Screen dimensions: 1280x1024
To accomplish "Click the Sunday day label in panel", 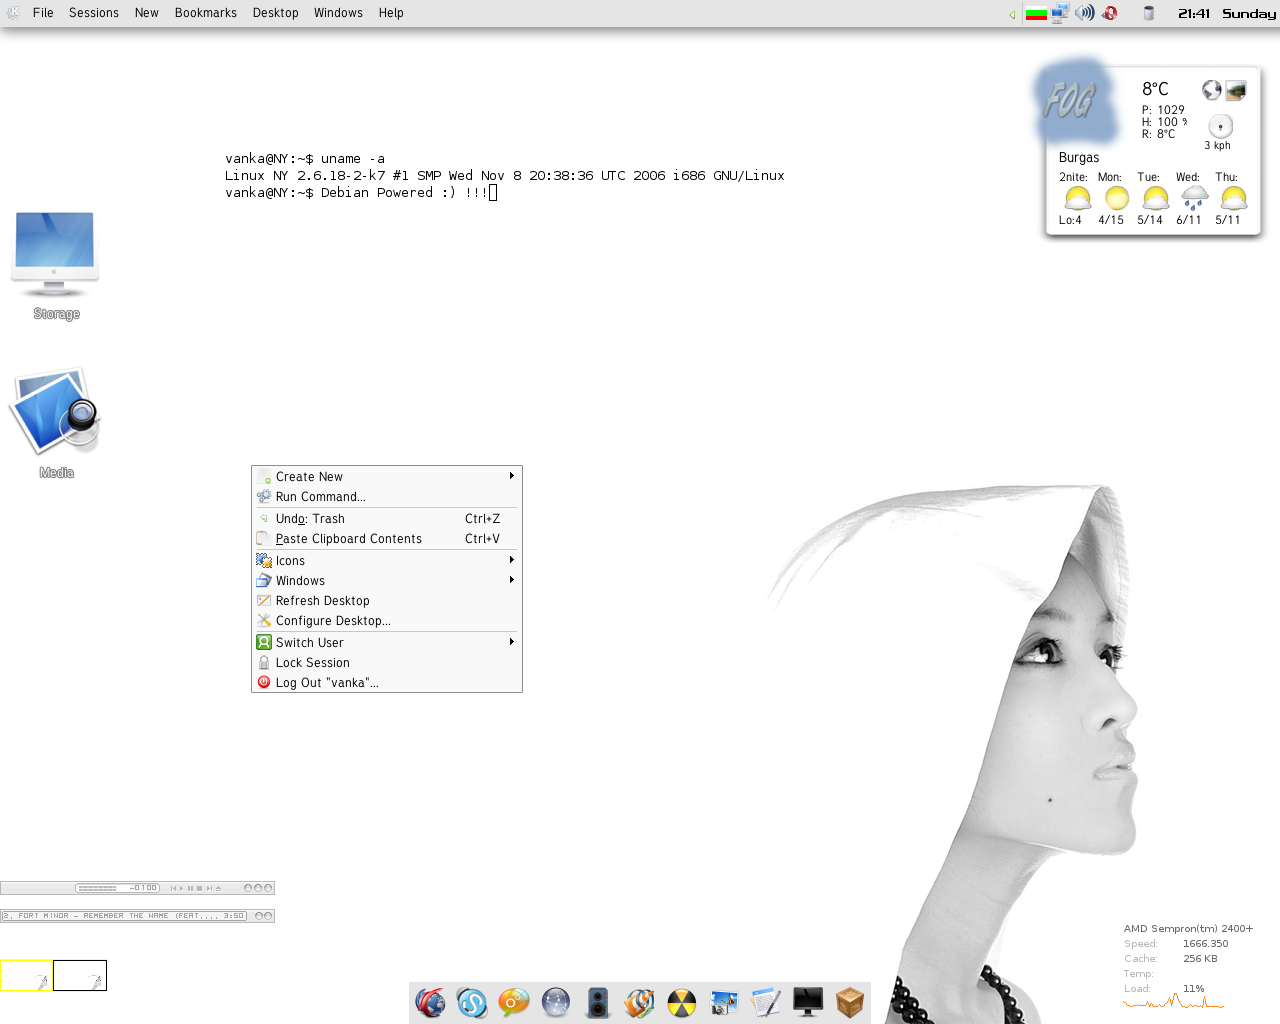I will [x=1249, y=14].
